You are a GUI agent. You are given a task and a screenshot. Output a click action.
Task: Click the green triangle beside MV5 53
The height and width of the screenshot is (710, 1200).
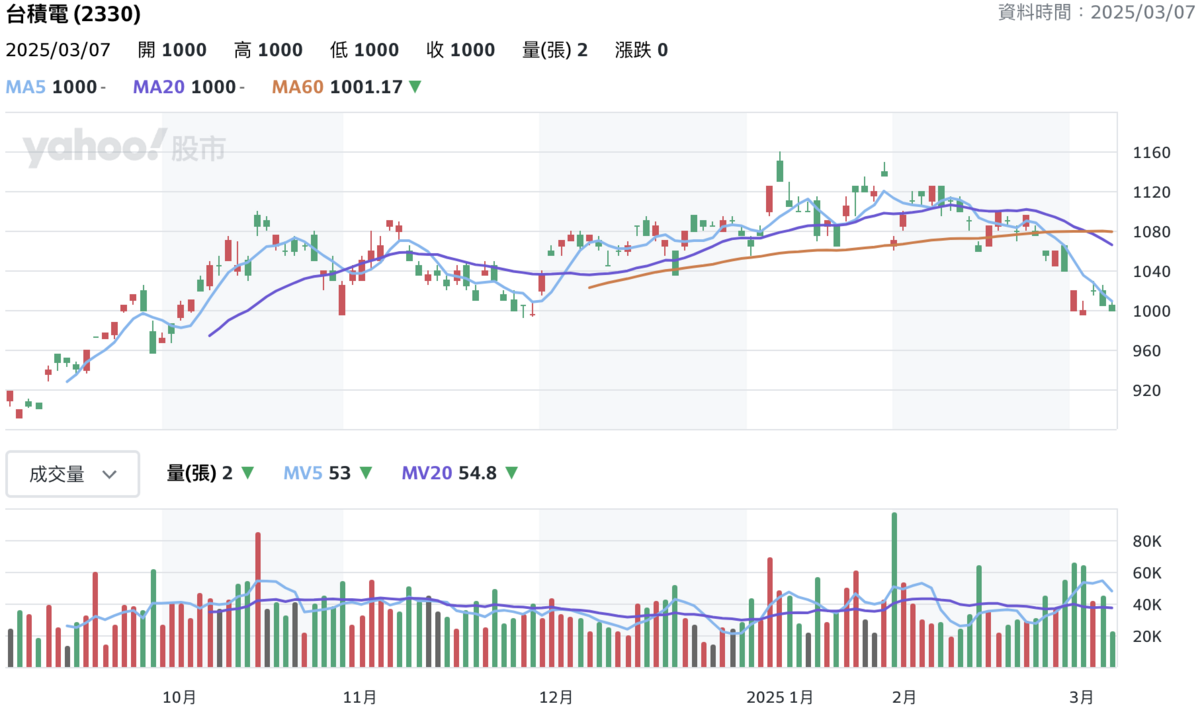point(366,473)
